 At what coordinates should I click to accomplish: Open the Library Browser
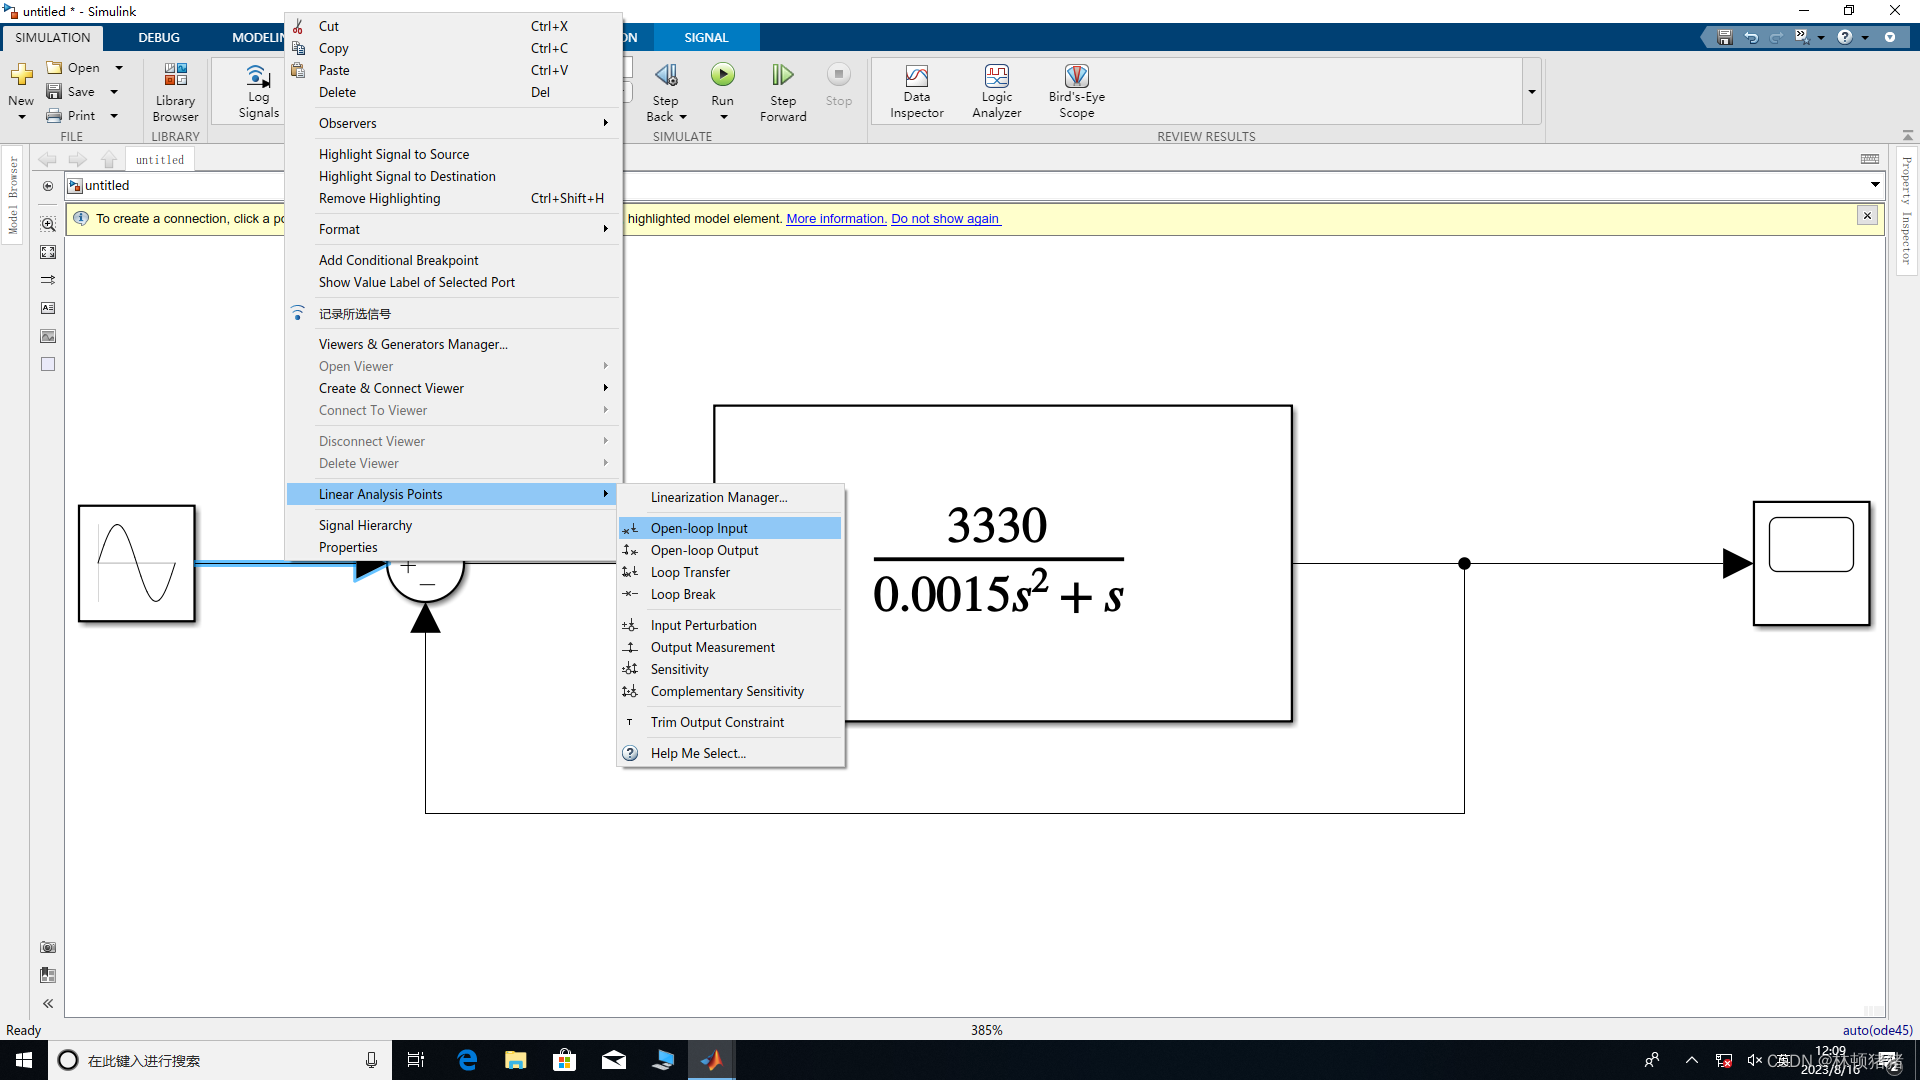(x=175, y=90)
